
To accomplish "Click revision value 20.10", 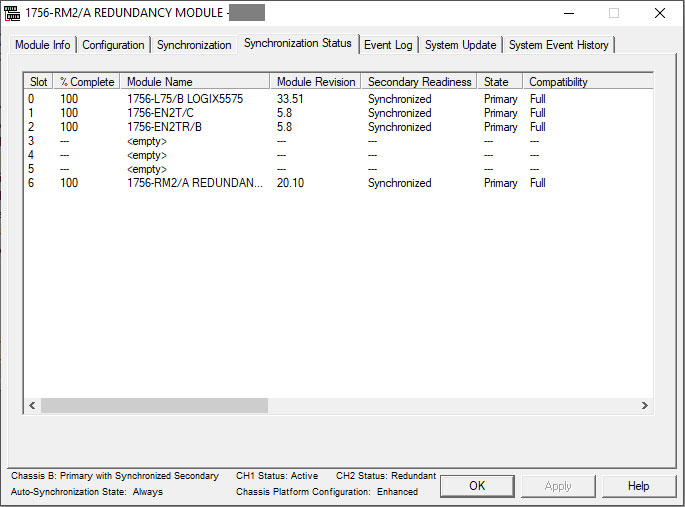I will pyautogui.click(x=290, y=183).
